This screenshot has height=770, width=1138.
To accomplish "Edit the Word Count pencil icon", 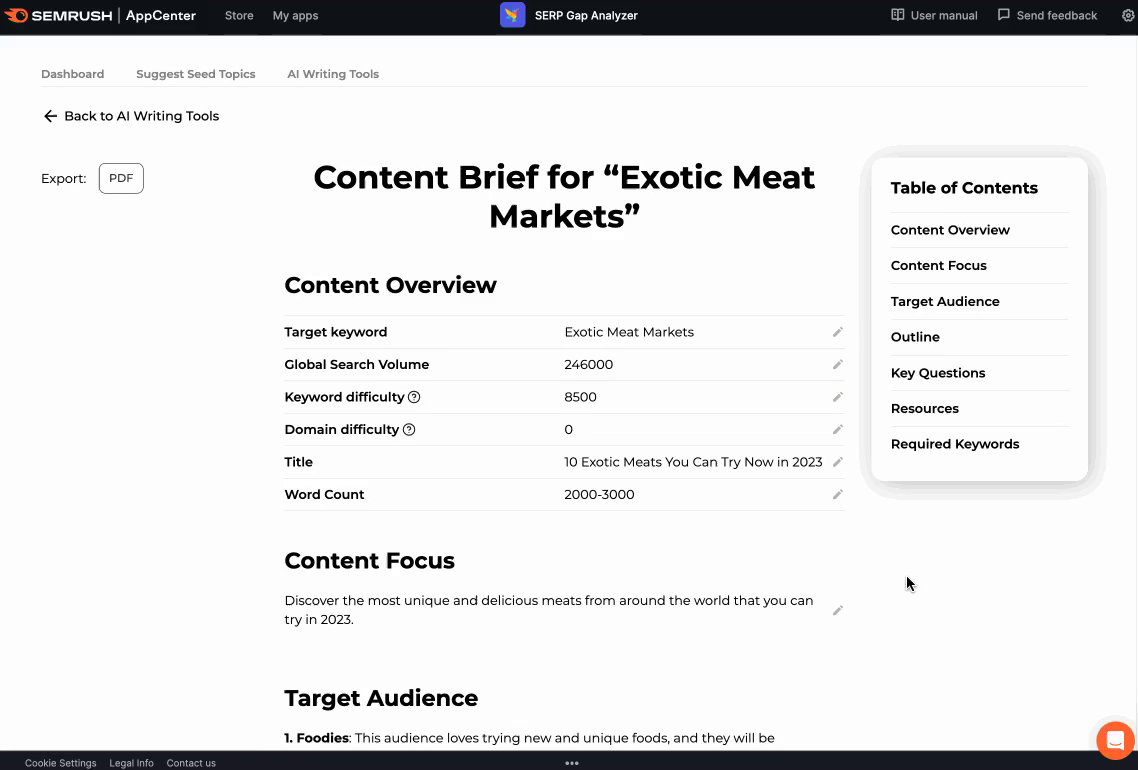I will (x=838, y=494).
